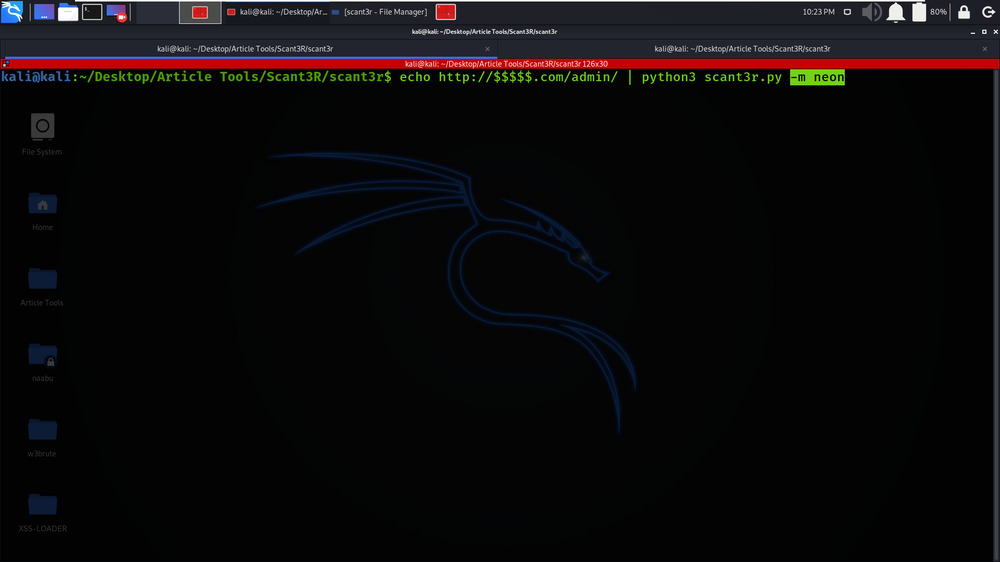
Task: Lock the screen with padlock icon
Action: click(x=964, y=12)
